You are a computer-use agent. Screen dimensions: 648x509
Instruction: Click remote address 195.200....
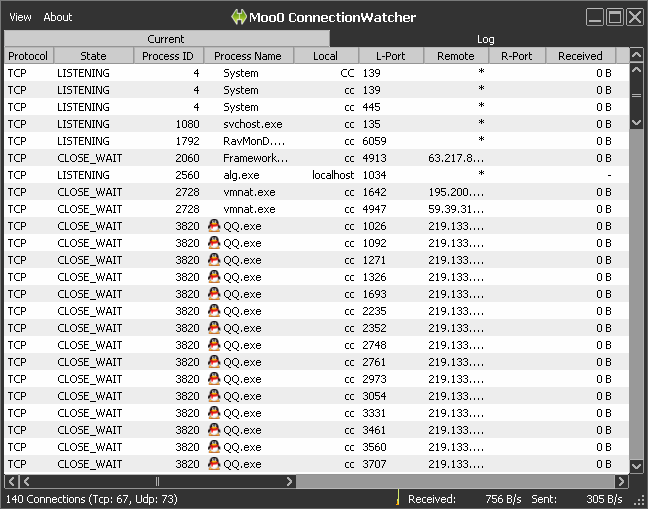pyautogui.click(x=456, y=192)
